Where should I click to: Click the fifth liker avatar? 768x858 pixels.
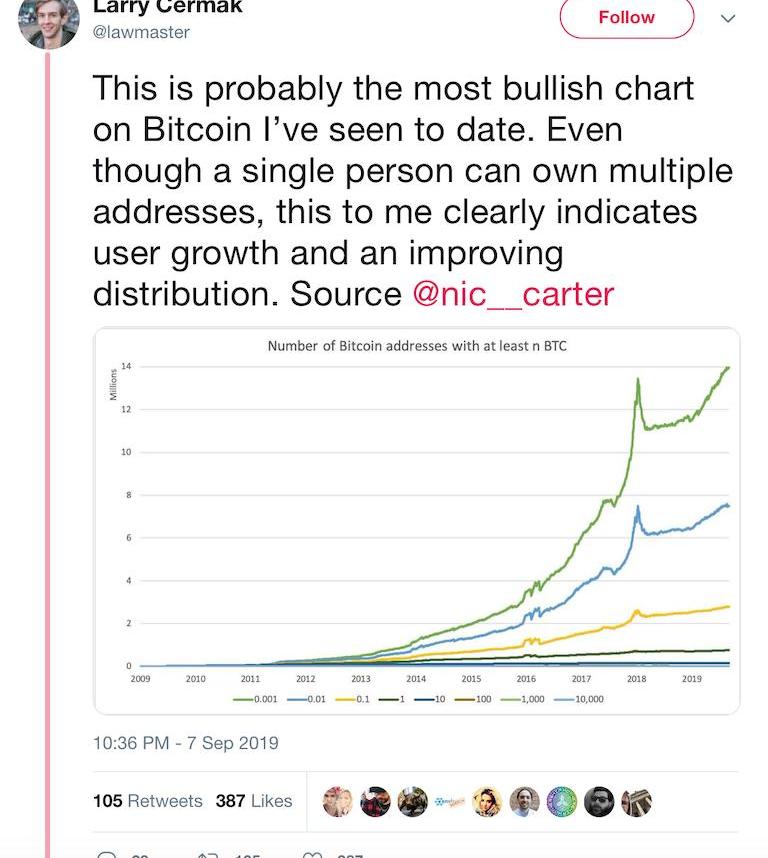point(487,802)
